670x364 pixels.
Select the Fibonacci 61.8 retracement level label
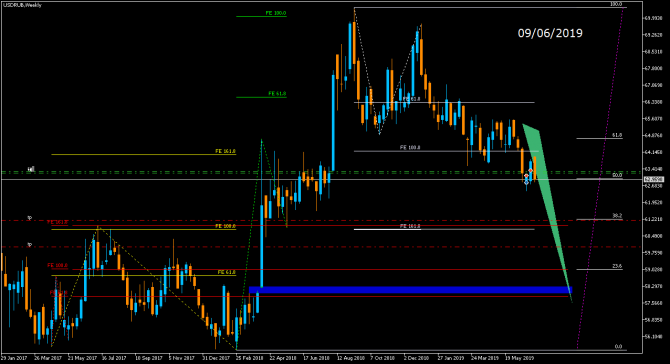[x=617, y=135]
